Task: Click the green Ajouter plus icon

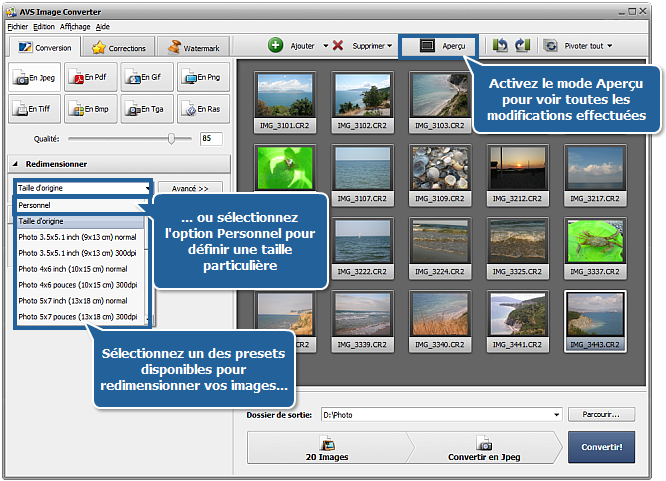Action: pyautogui.click(x=276, y=46)
